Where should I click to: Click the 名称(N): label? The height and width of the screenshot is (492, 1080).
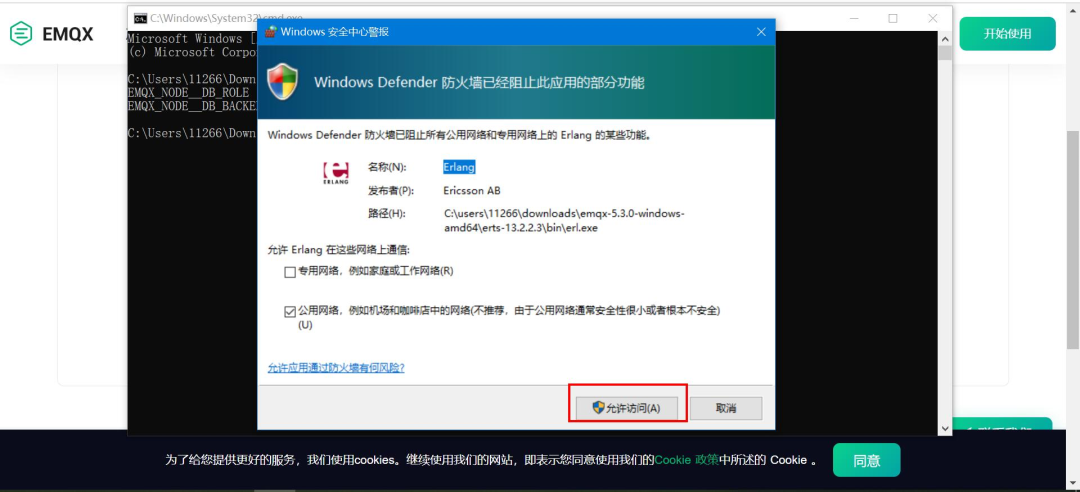(x=387, y=167)
